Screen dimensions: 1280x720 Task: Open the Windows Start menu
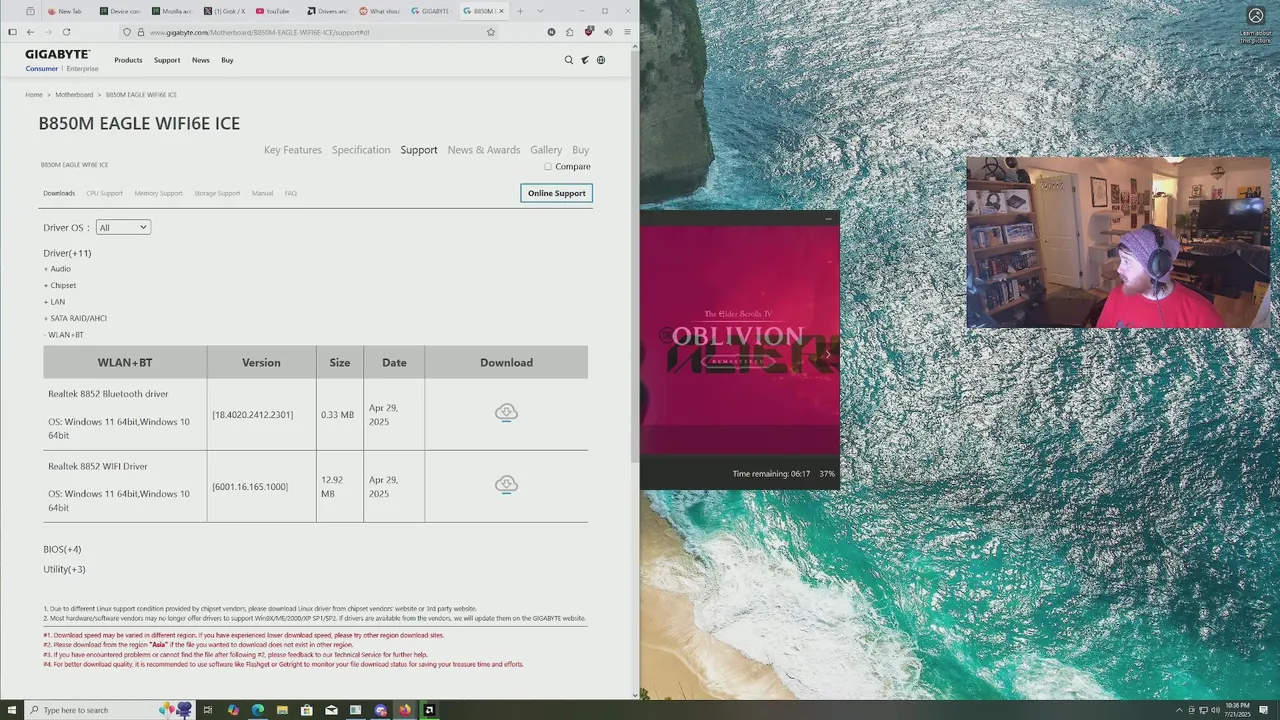[x=10, y=710]
